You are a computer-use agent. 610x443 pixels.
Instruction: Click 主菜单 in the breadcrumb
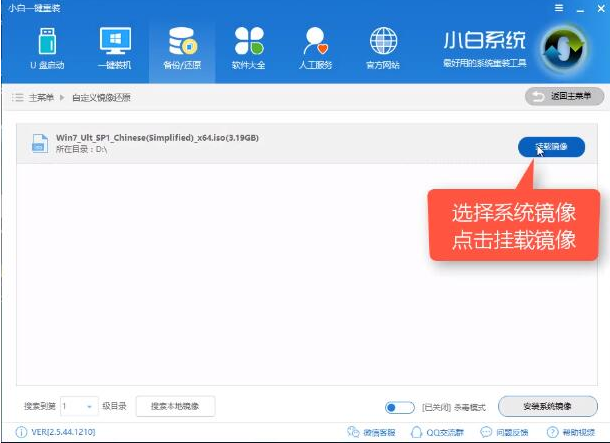click(x=42, y=97)
